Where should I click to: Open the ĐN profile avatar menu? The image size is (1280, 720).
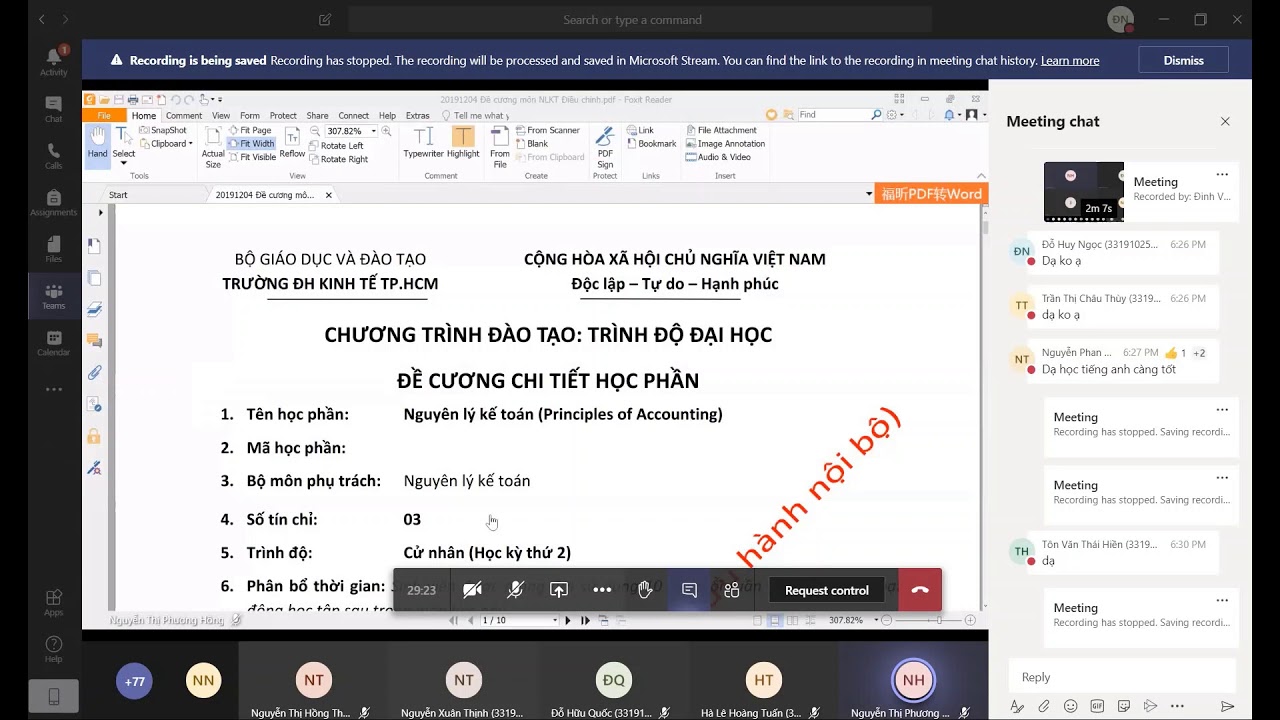pyautogui.click(x=1121, y=19)
